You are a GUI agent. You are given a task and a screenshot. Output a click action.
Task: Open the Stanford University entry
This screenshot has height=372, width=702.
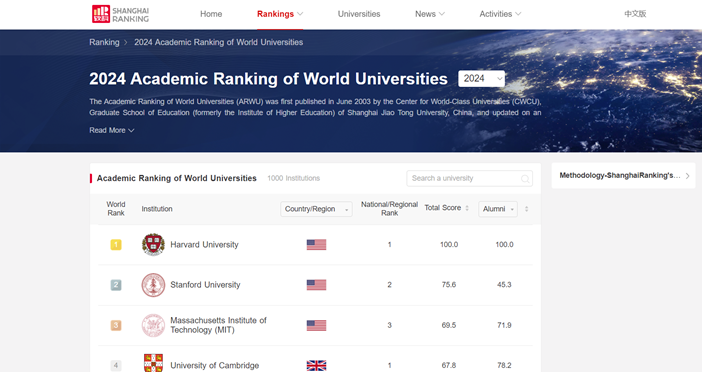coord(205,285)
